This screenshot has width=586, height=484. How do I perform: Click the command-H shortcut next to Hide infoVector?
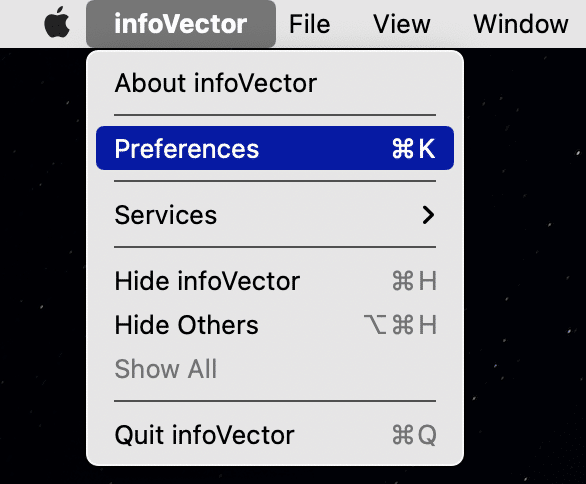(x=414, y=281)
